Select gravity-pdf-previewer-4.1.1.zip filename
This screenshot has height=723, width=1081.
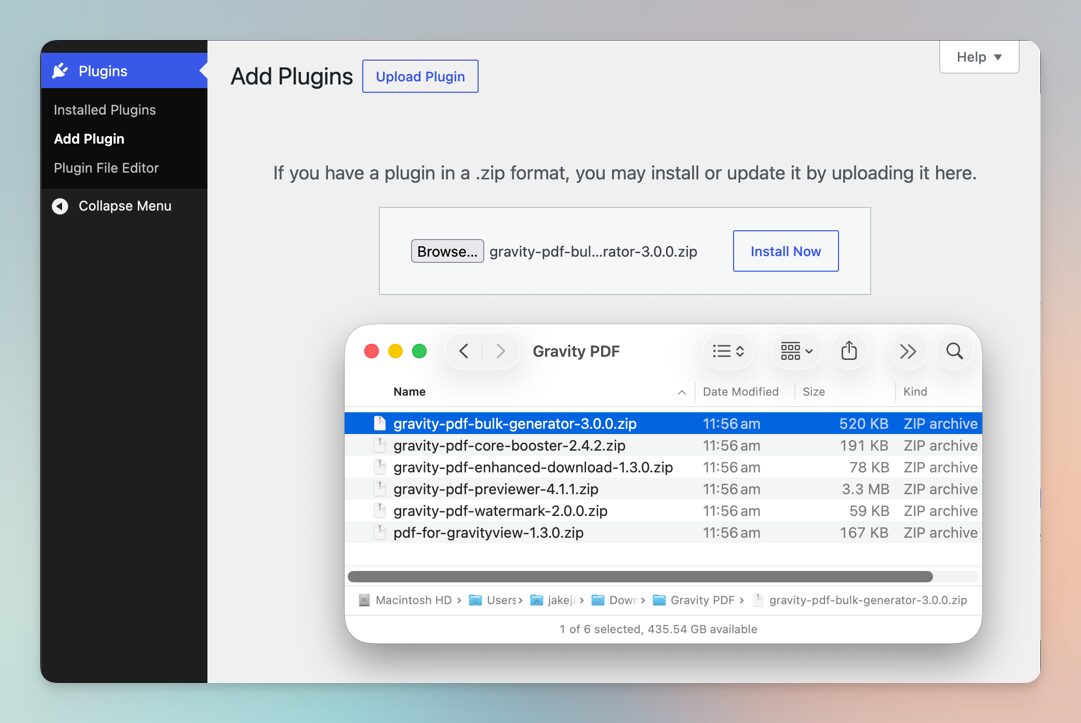496,489
